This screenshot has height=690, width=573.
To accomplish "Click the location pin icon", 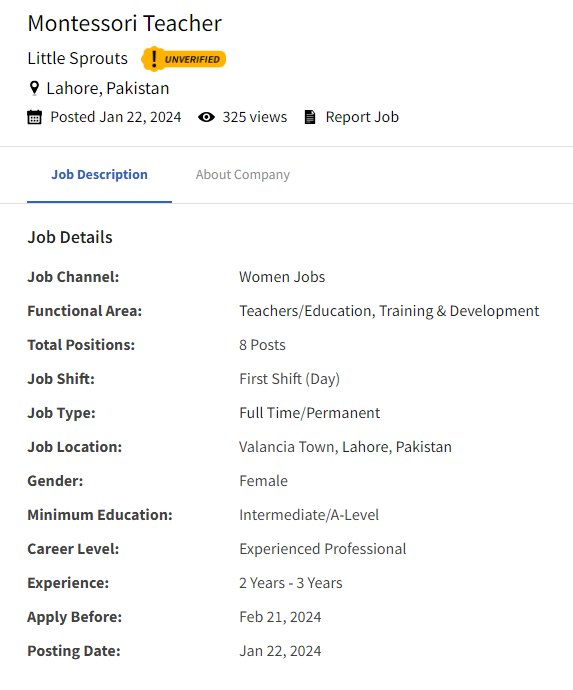I will [34, 88].
